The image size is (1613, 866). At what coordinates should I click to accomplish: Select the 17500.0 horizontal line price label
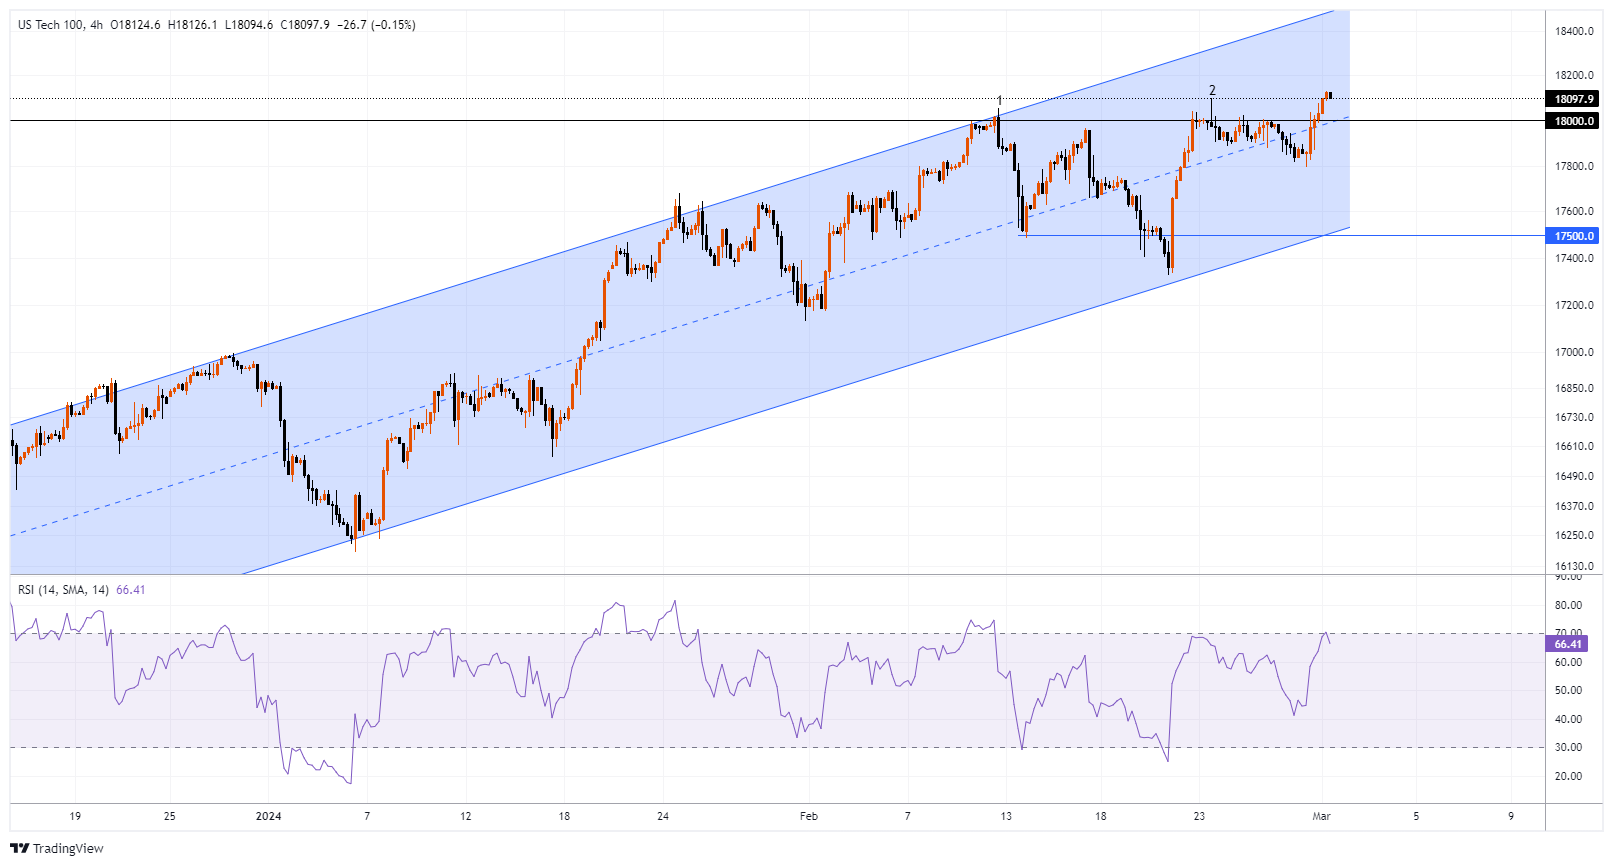pos(1574,236)
